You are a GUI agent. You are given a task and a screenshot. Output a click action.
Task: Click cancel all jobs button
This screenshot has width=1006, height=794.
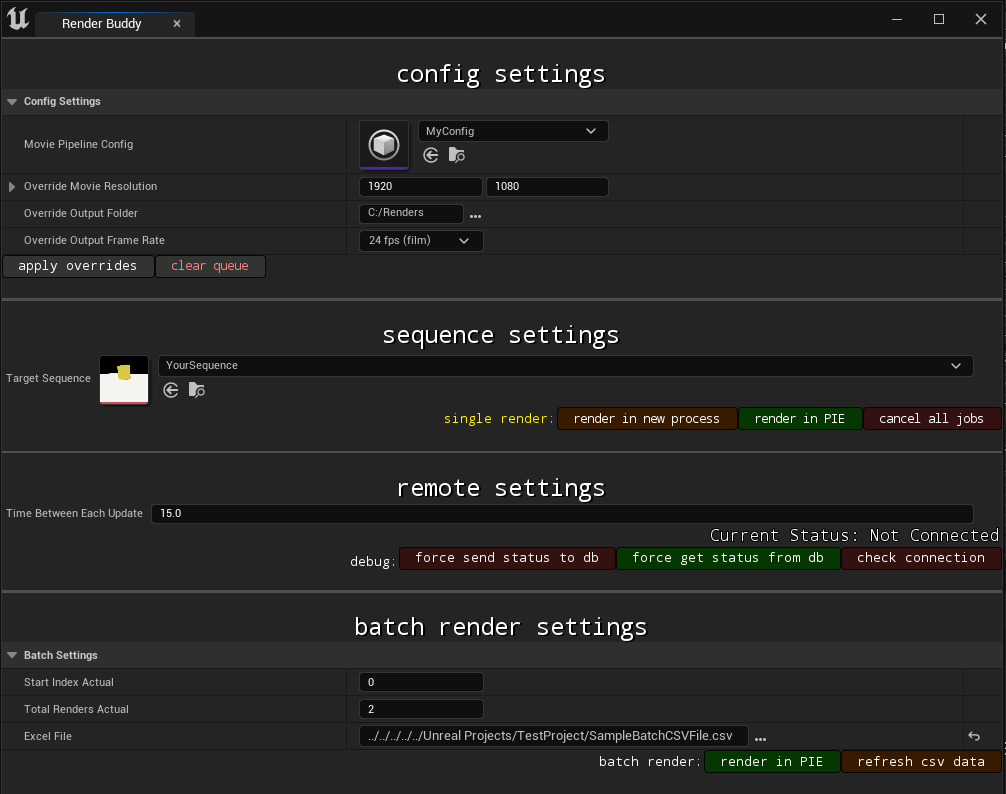932,419
